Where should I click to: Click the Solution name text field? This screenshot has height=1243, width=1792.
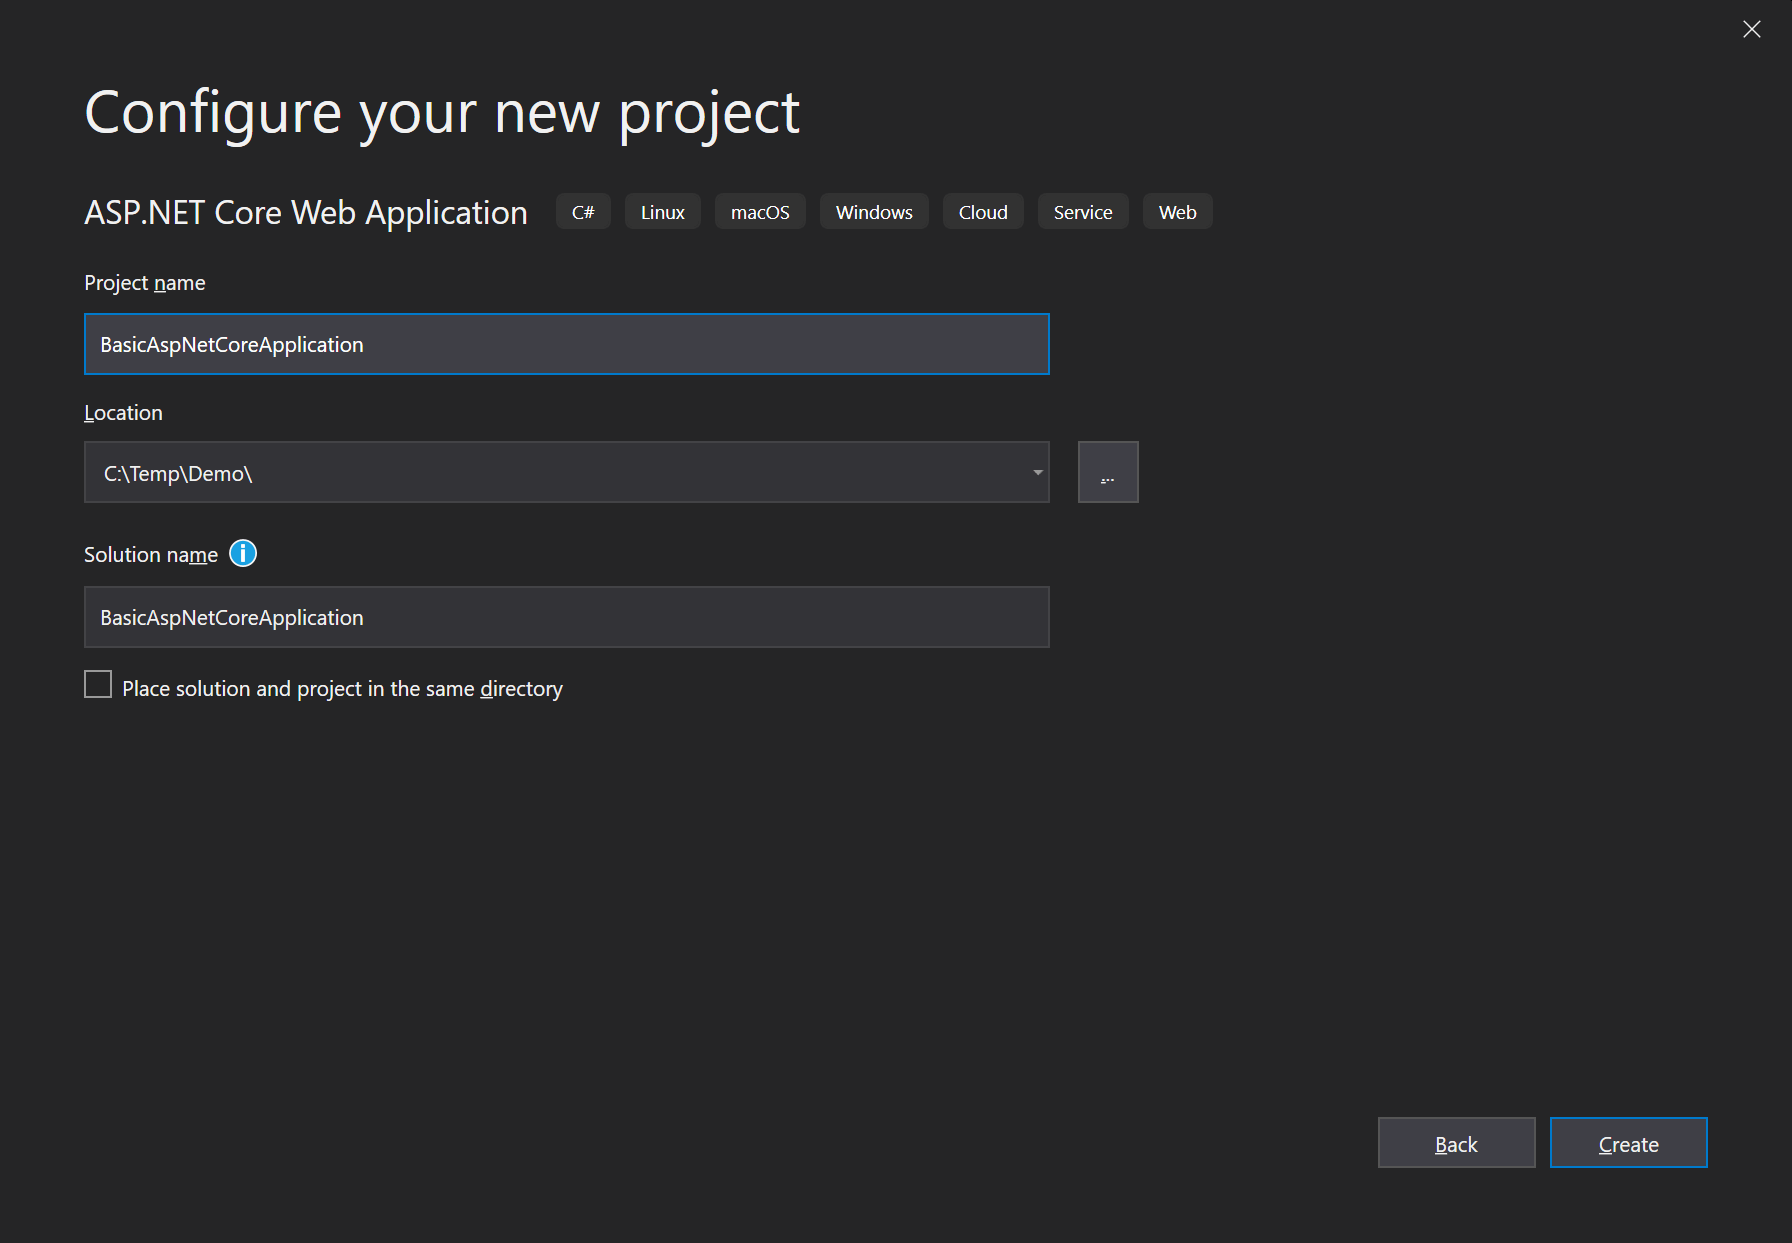click(x=566, y=617)
